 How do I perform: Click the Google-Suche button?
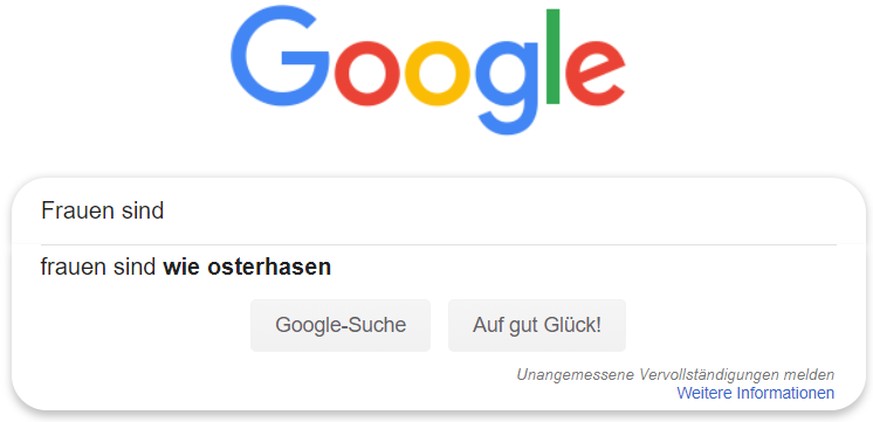(x=340, y=325)
